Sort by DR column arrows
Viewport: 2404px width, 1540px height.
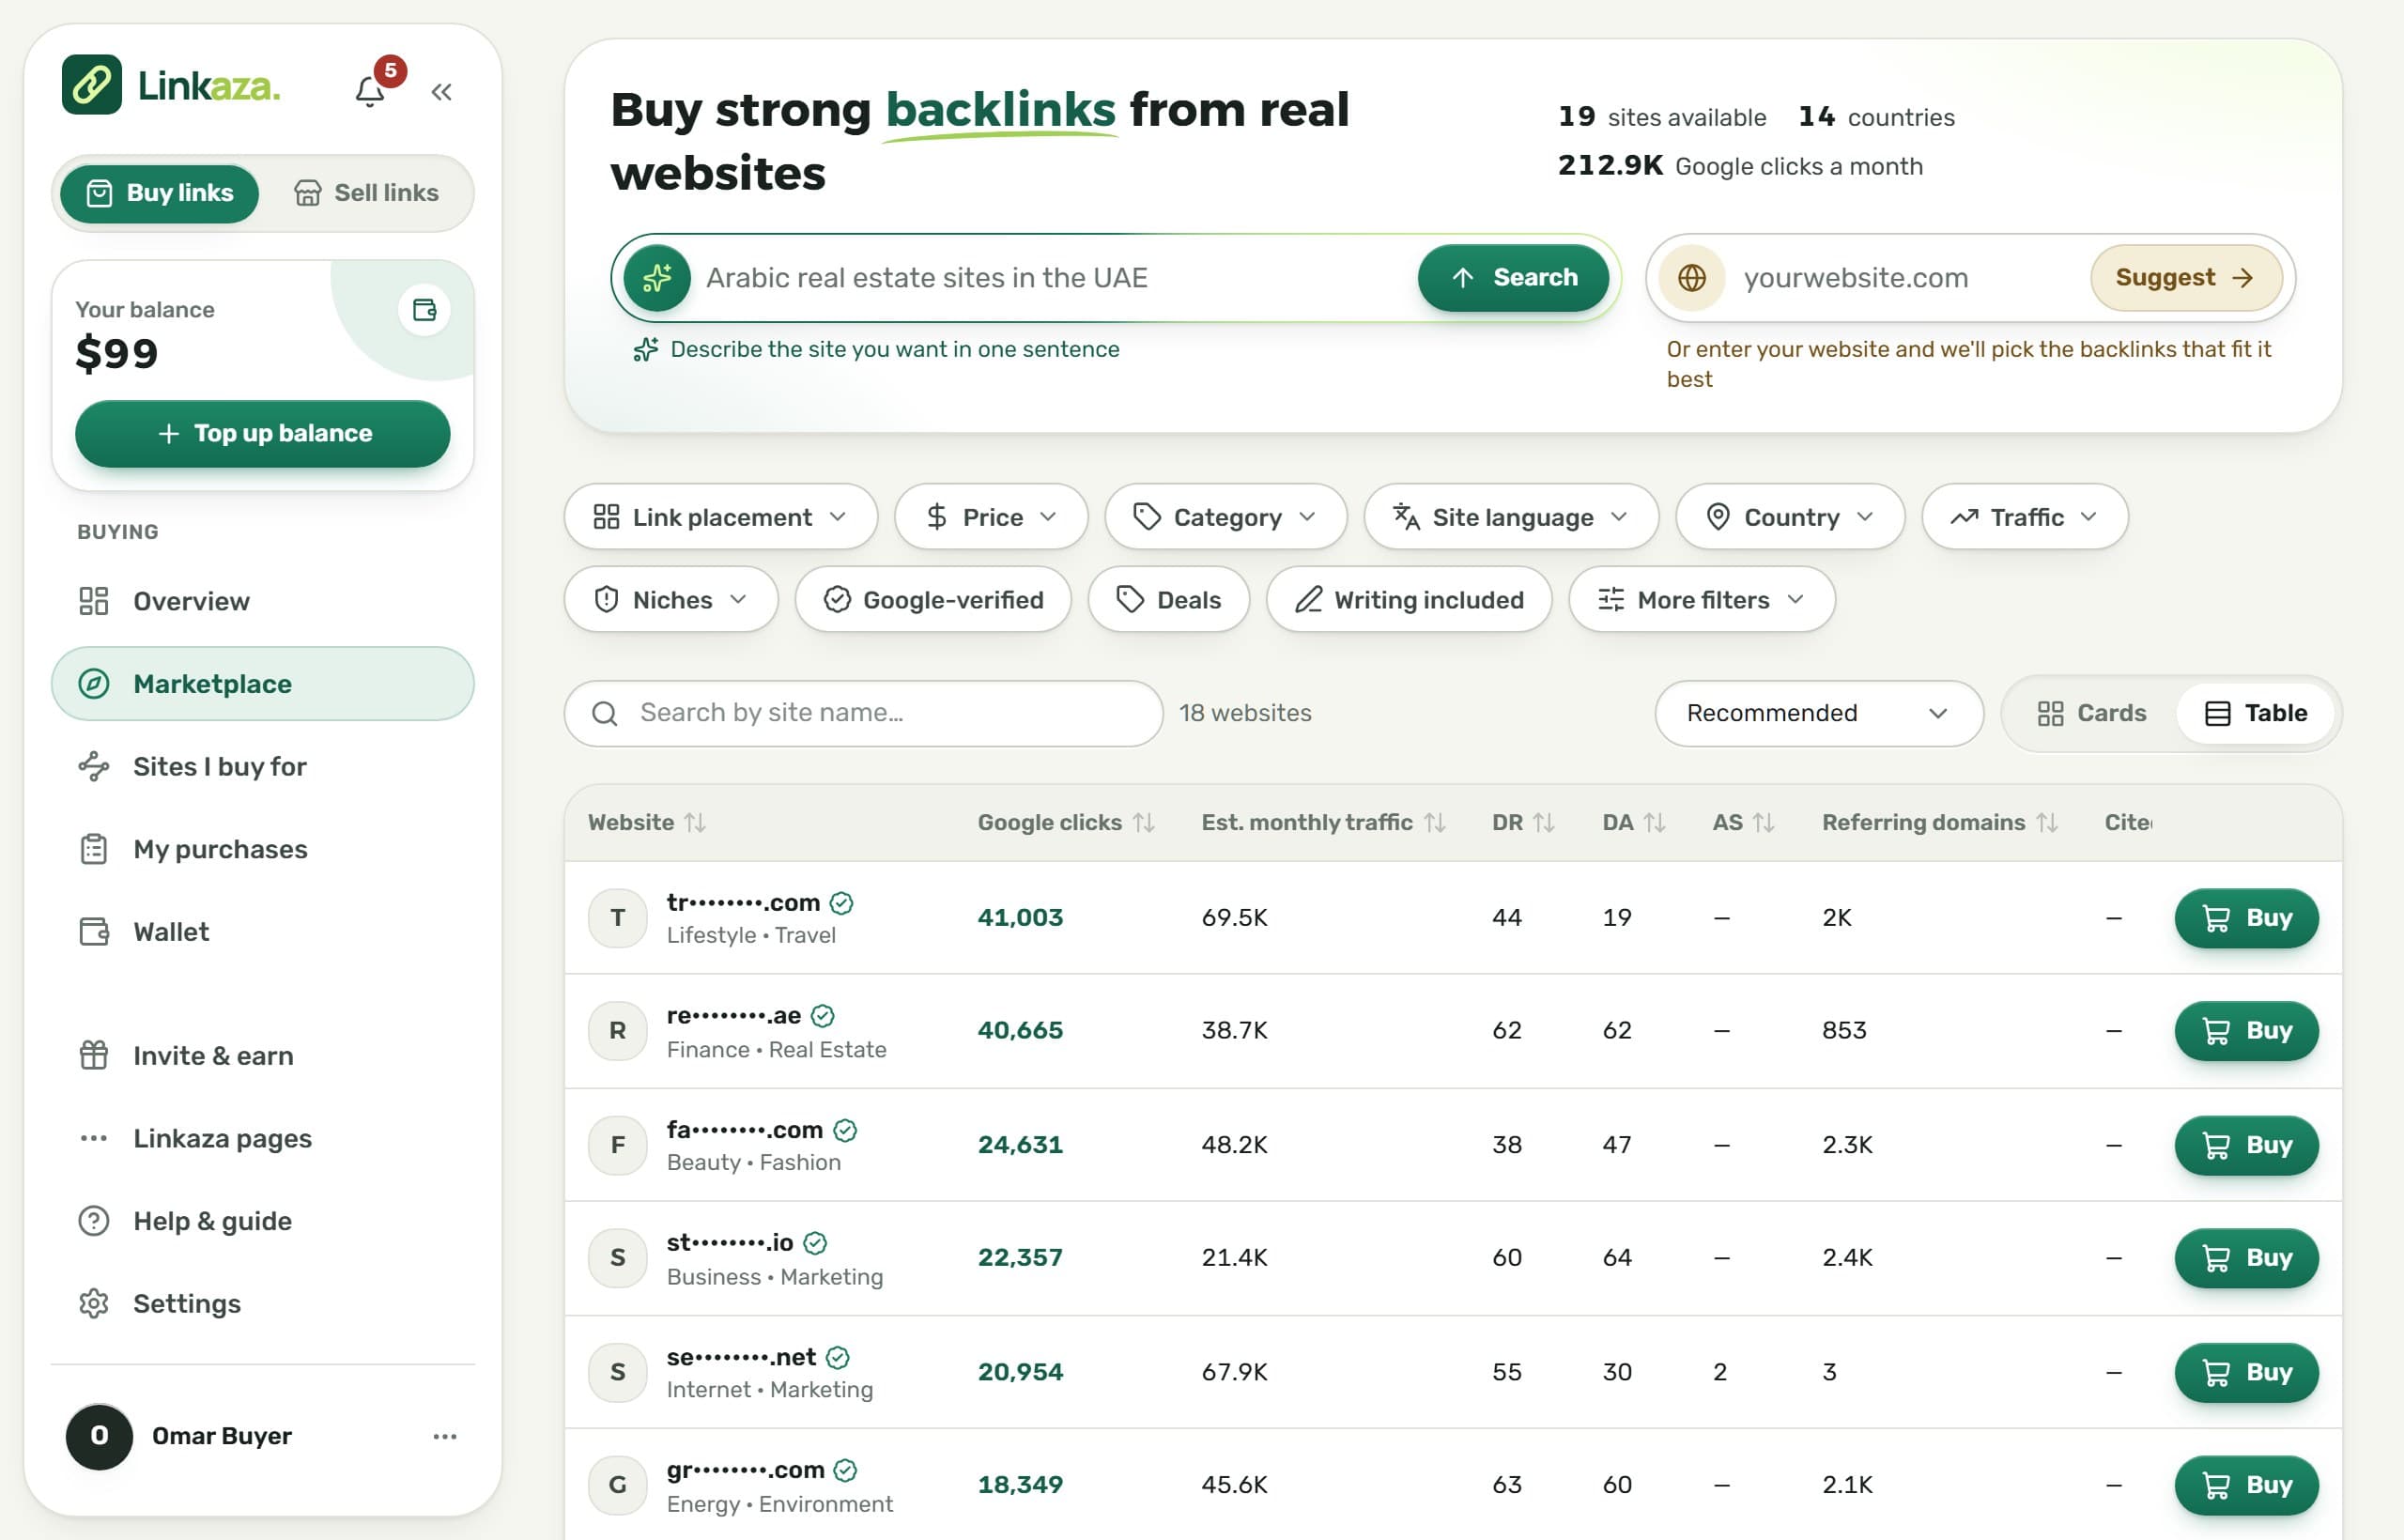click(1544, 822)
